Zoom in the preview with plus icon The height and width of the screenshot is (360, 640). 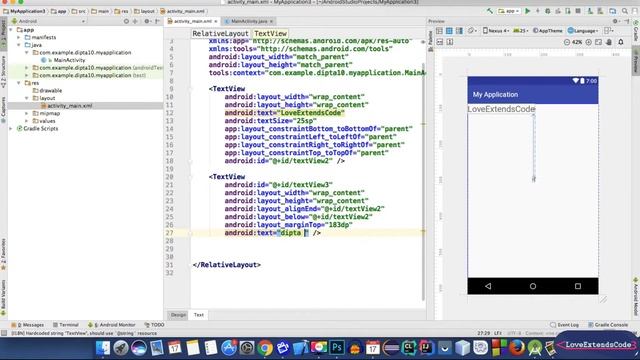click(588, 42)
